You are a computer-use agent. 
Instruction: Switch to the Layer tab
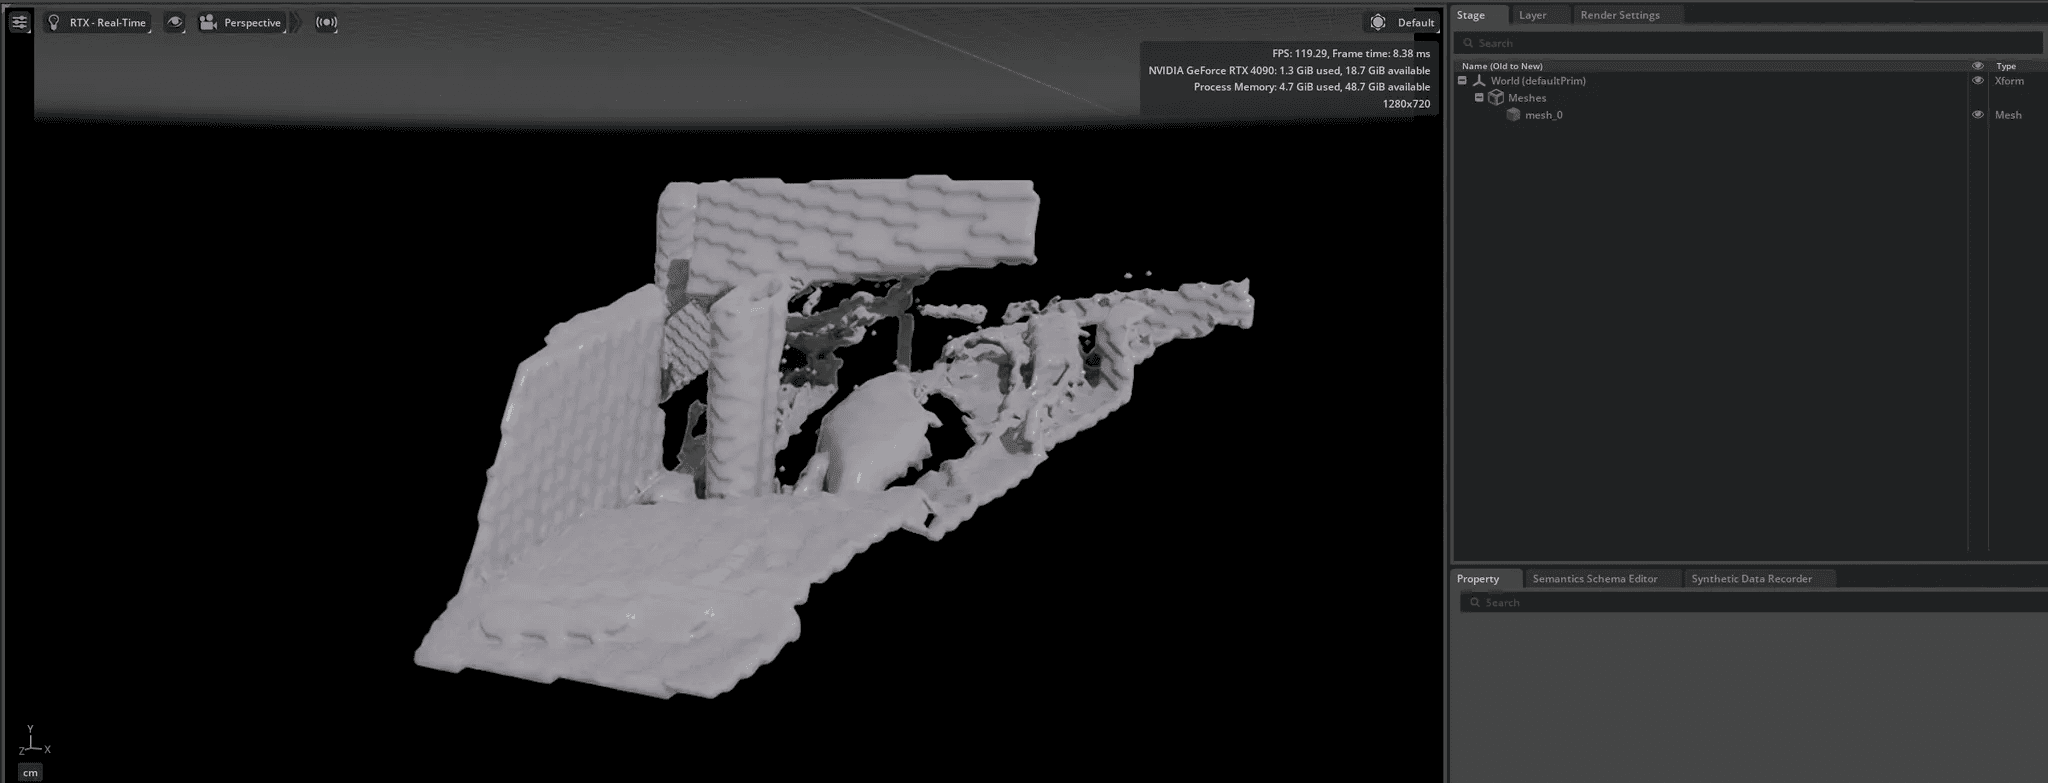click(1532, 15)
